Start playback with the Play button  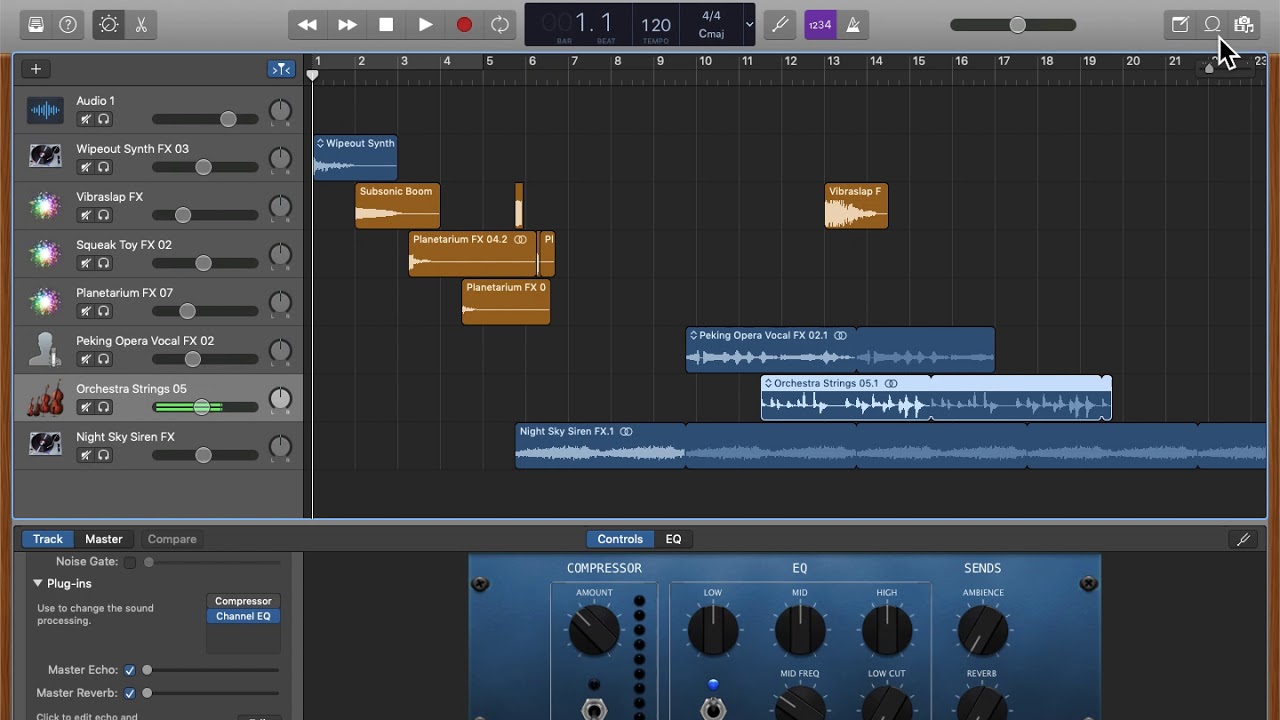[x=425, y=25]
